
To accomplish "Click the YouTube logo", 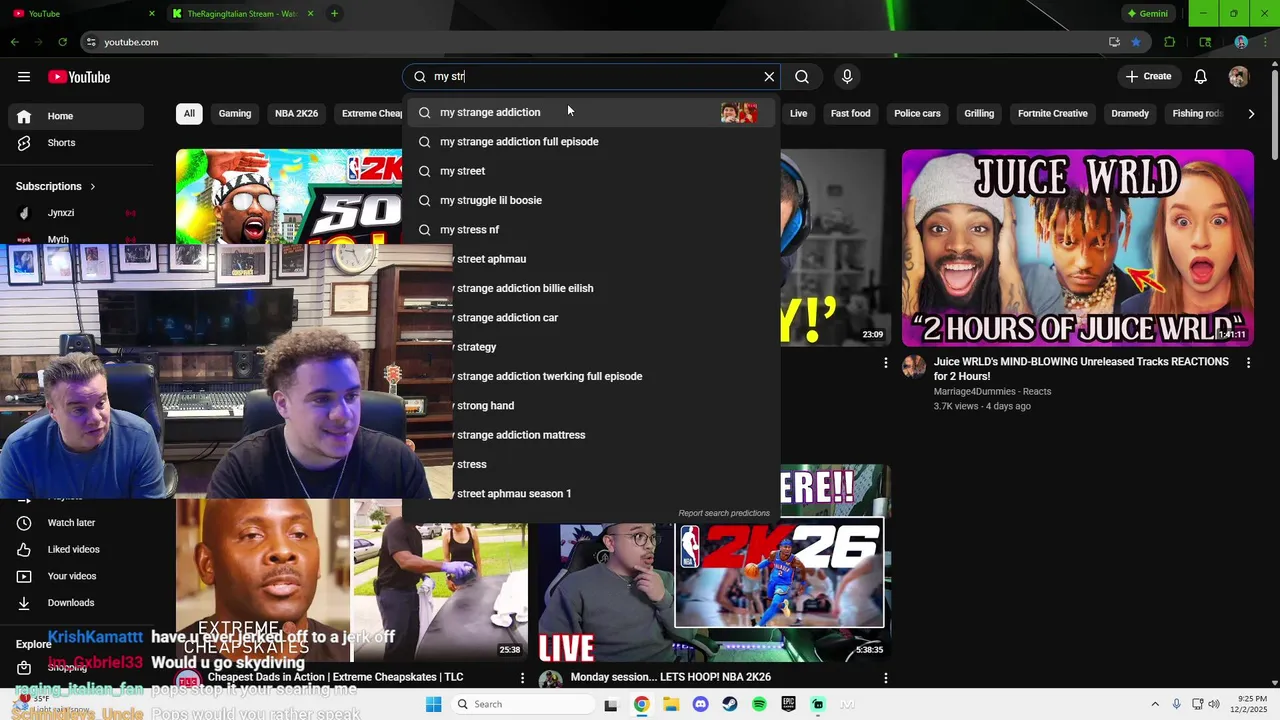I will pyautogui.click(x=79, y=77).
